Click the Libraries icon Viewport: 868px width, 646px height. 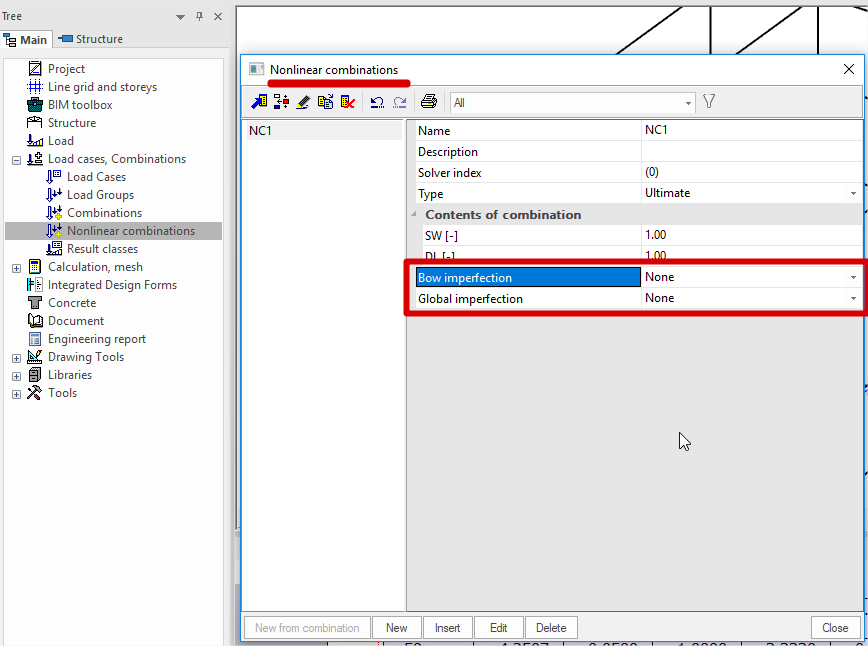35,375
